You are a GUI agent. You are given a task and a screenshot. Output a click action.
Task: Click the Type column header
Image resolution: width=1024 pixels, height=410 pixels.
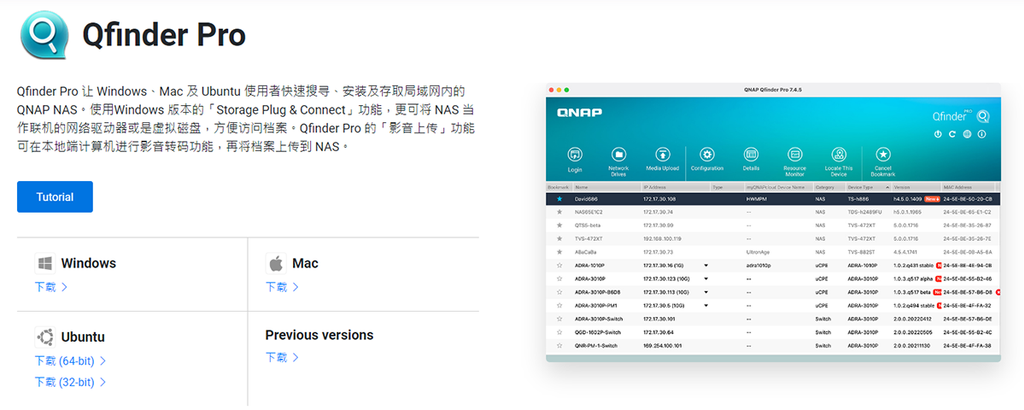pos(728,187)
